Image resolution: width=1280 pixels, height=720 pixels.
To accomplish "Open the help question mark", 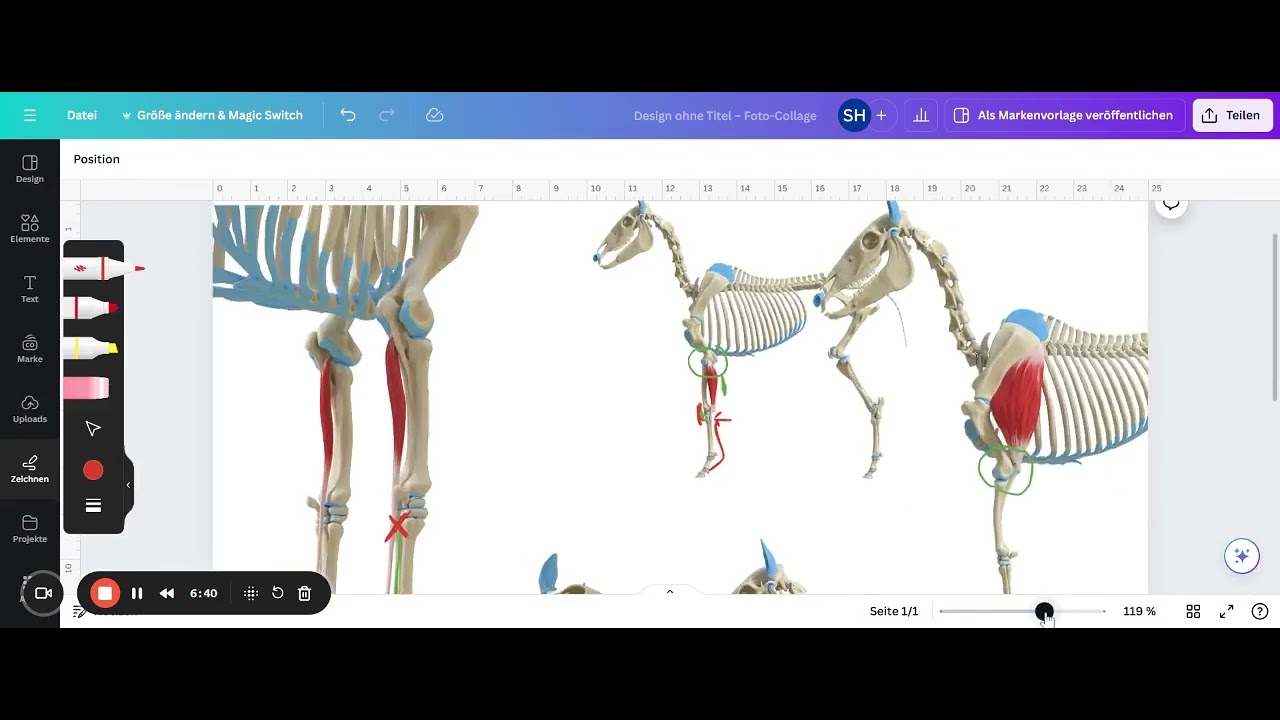I will [1260, 611].
